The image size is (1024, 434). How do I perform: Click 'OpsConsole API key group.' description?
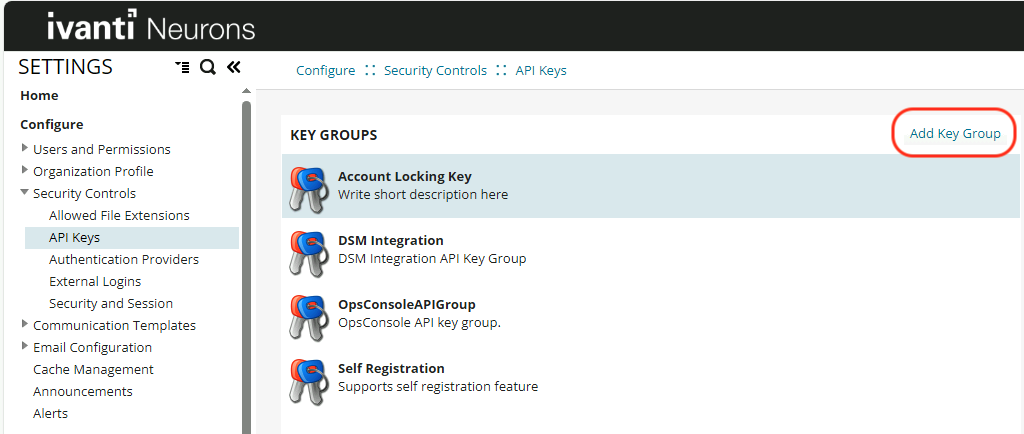pyautogui.click(x=419, y=322)
